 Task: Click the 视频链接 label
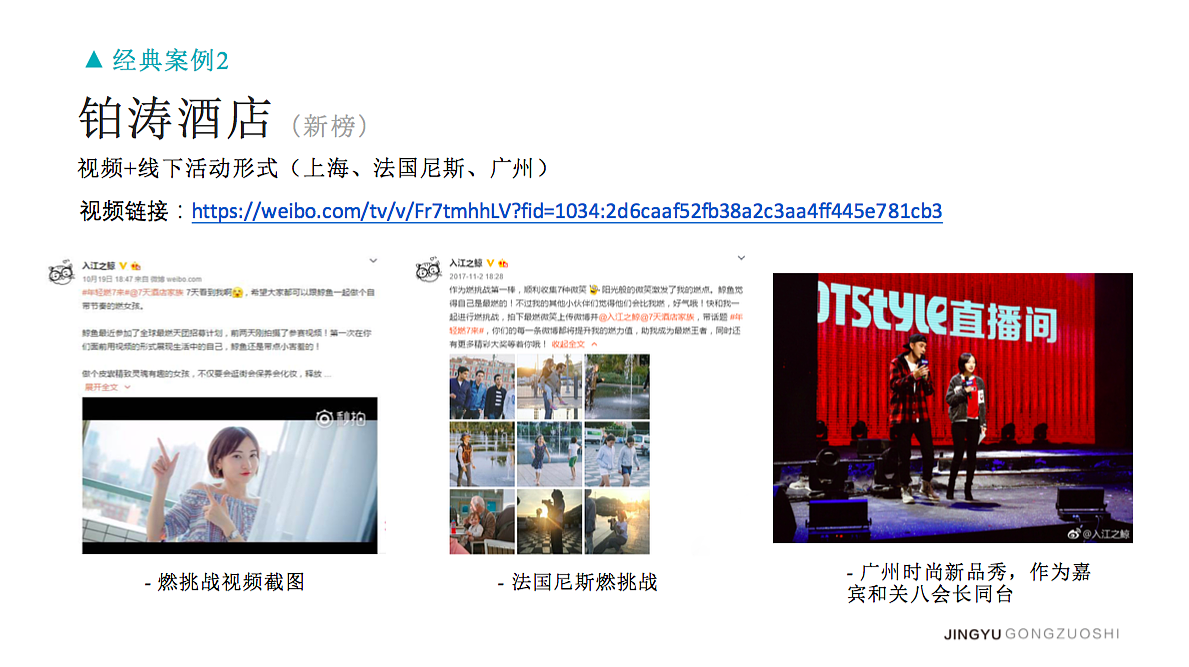[x=124, y=211]
